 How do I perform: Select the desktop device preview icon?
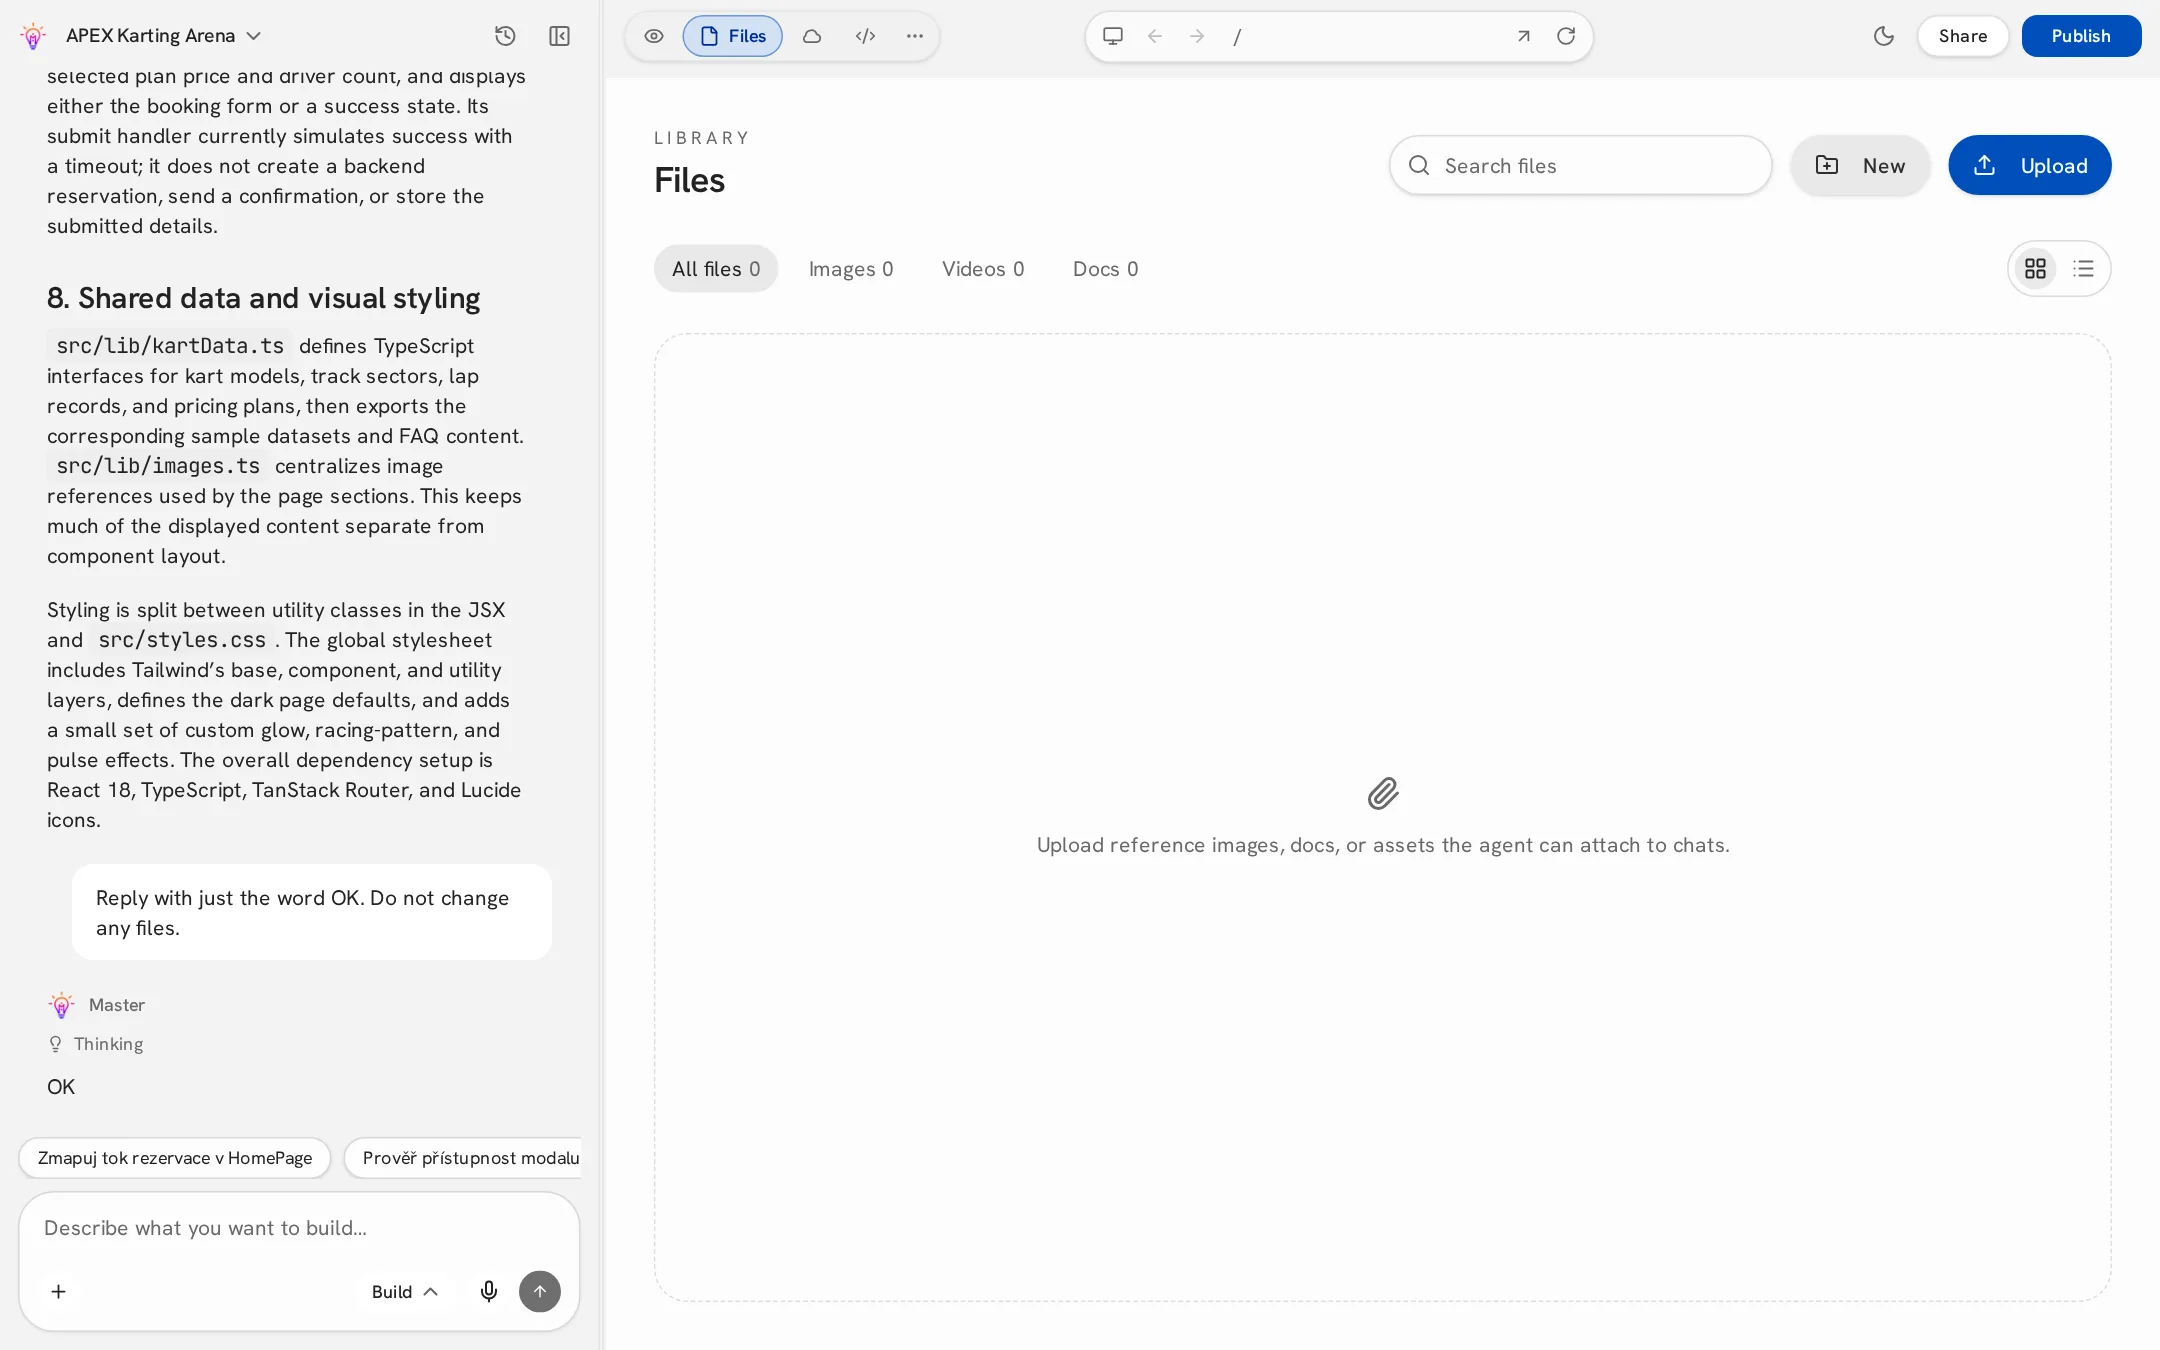tap(1113, 36)
